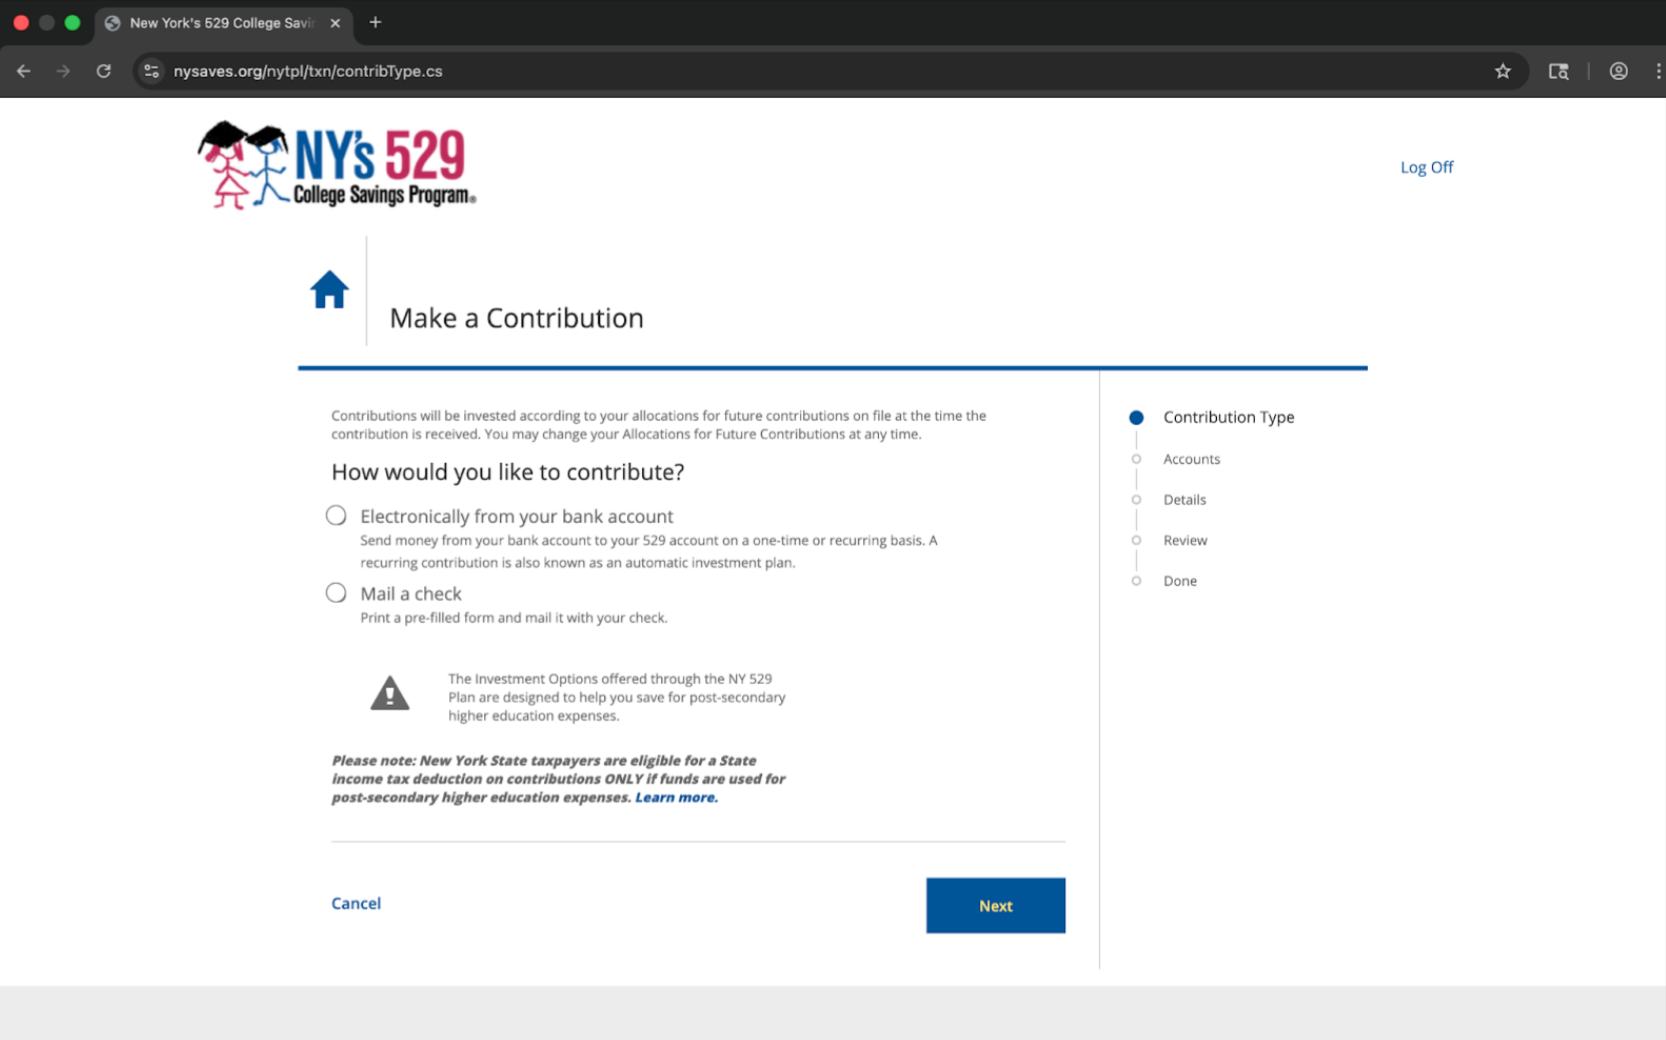This screenshot has height=1040, width=1666.
Task: Click the Review step in progress list
Action: tap(1185, 540)
